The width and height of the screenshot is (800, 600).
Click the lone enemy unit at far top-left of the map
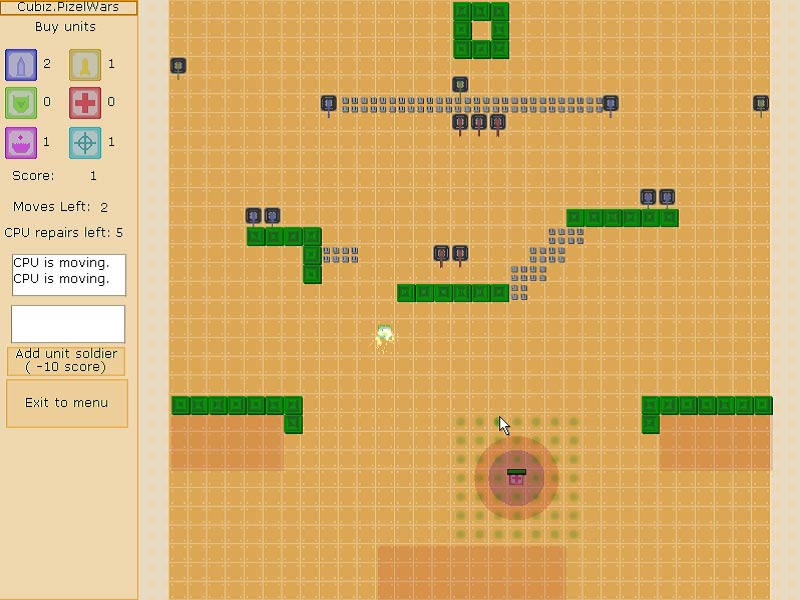point(178,66)
